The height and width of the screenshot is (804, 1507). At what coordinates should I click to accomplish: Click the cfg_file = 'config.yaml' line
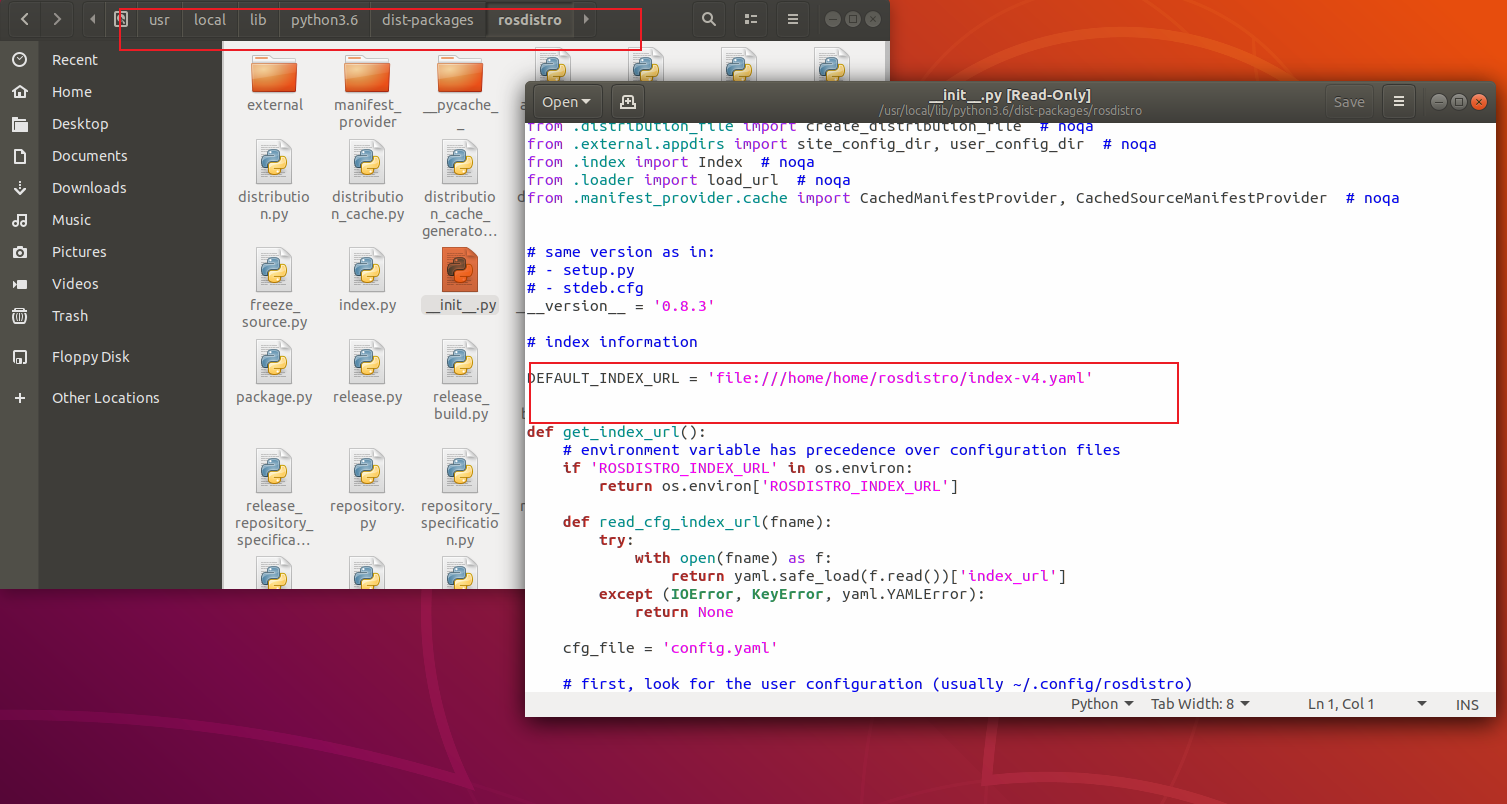(670, 648)
